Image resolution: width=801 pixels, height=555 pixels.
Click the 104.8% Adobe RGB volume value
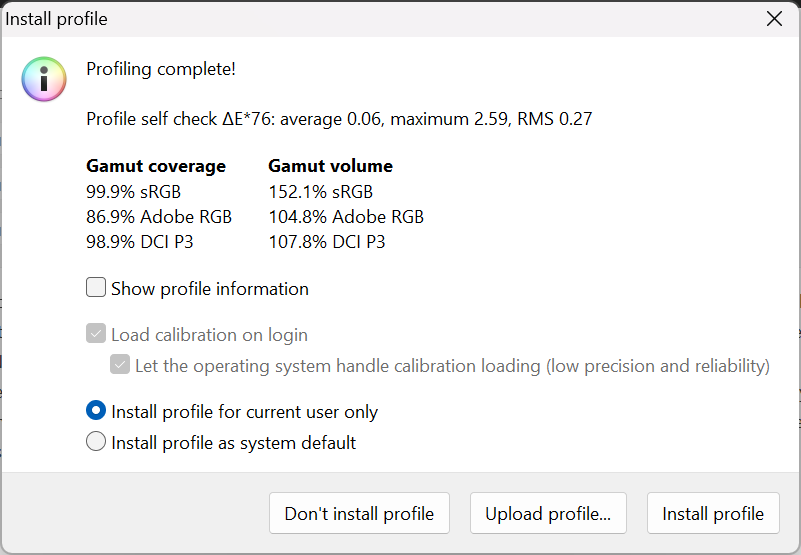pyautogui.click(x=346, y=216)
